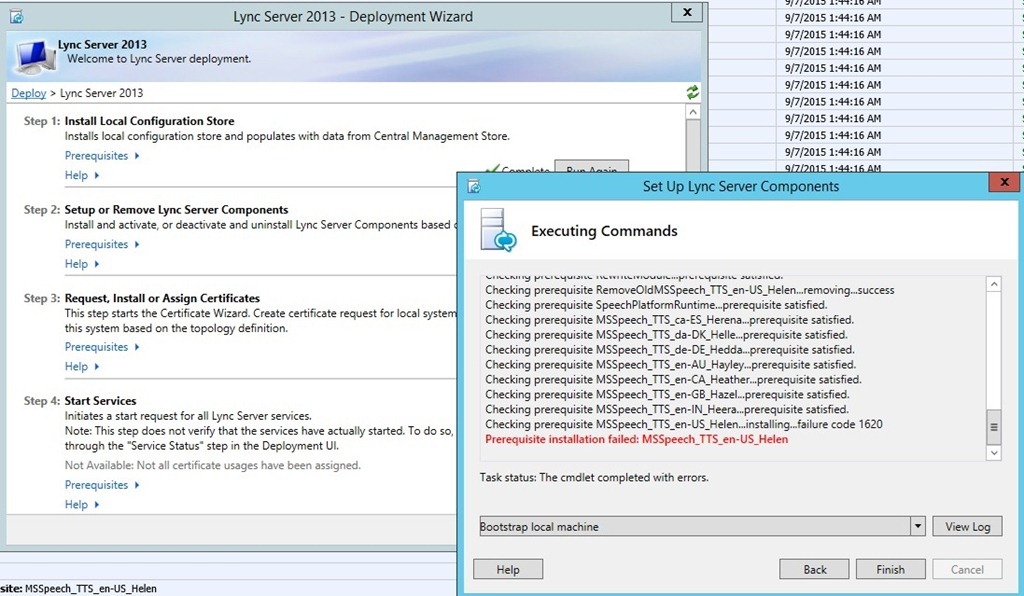This screenshot has width=1024, height=596.
Task: Click the Executing Commands server icon
Action: pyautogui.click(x=498, y=230)
